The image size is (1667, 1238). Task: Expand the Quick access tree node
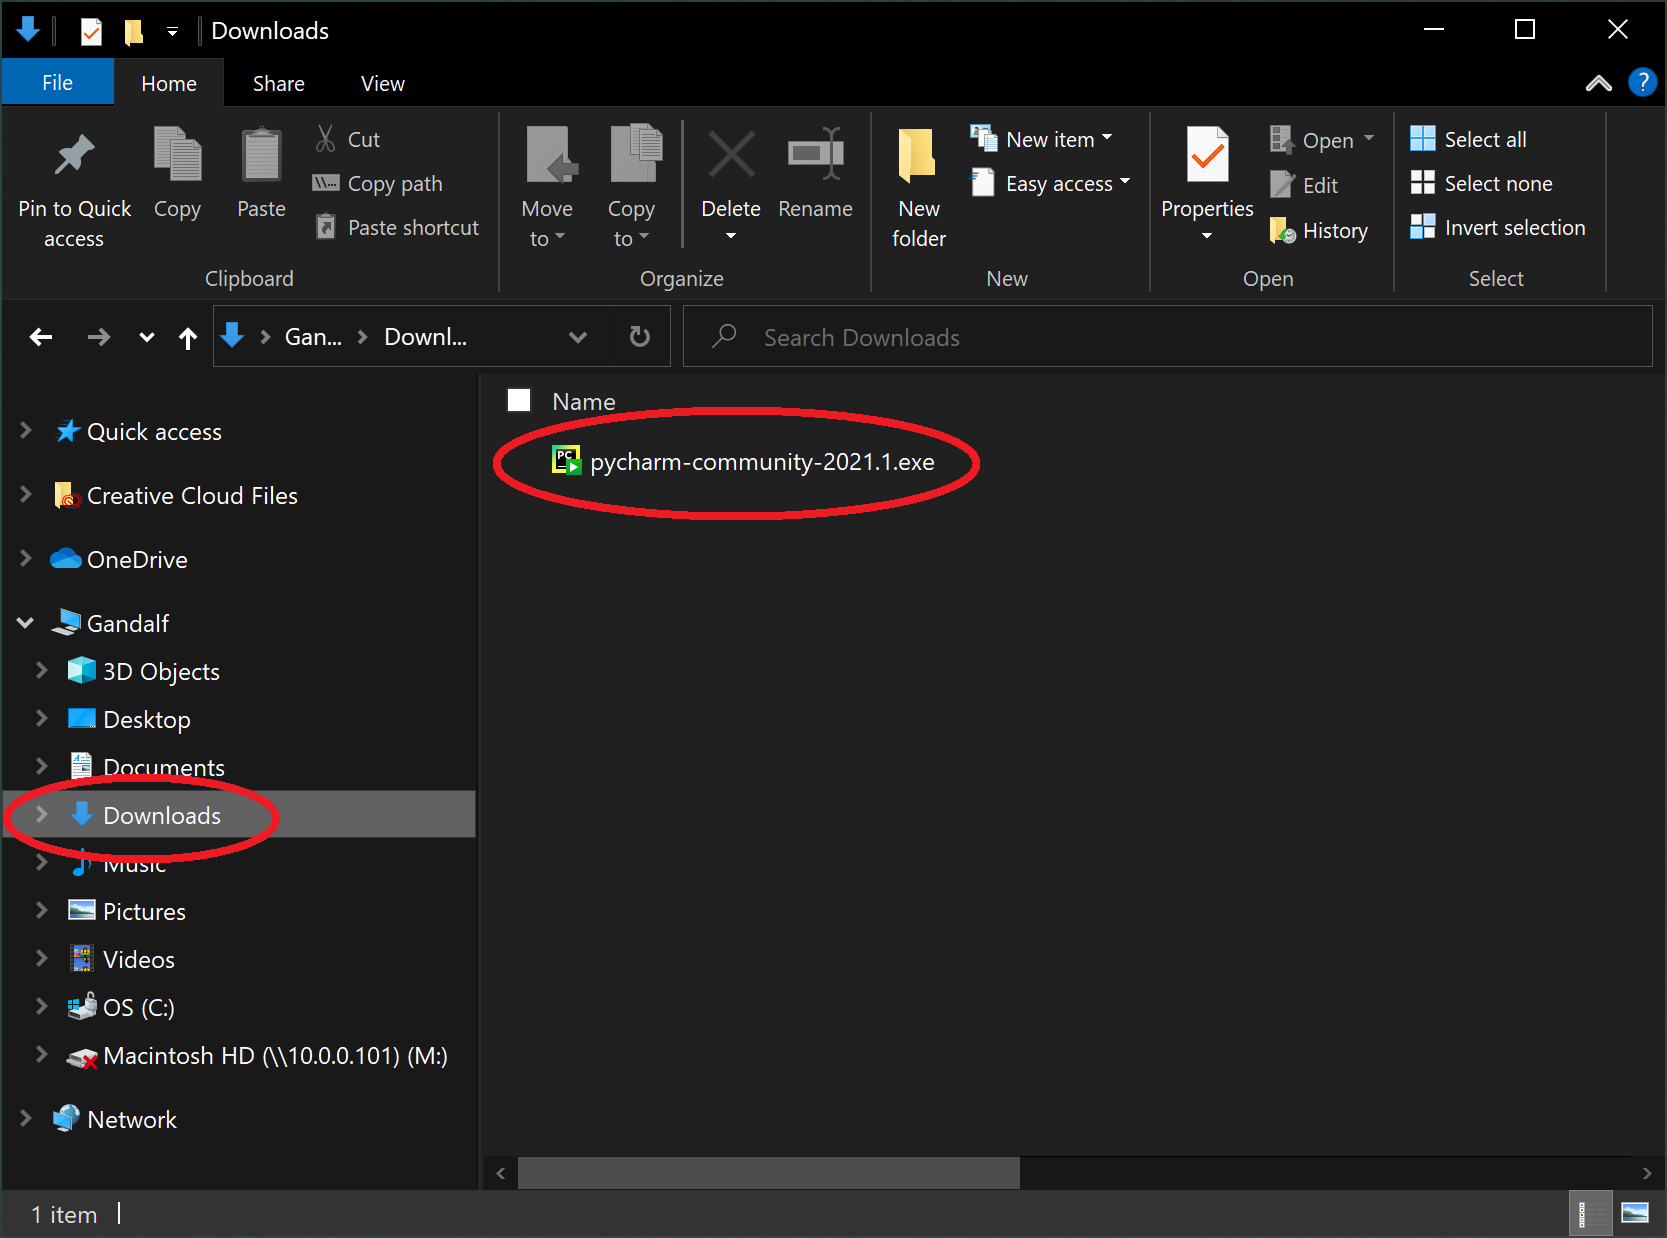26,430
